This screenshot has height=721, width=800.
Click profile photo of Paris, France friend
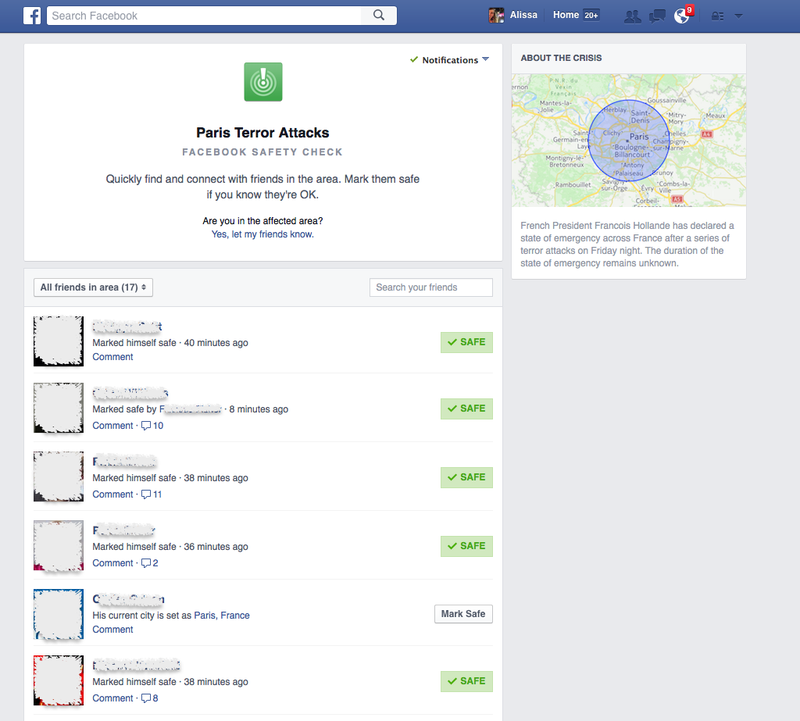tap(59, 614)
